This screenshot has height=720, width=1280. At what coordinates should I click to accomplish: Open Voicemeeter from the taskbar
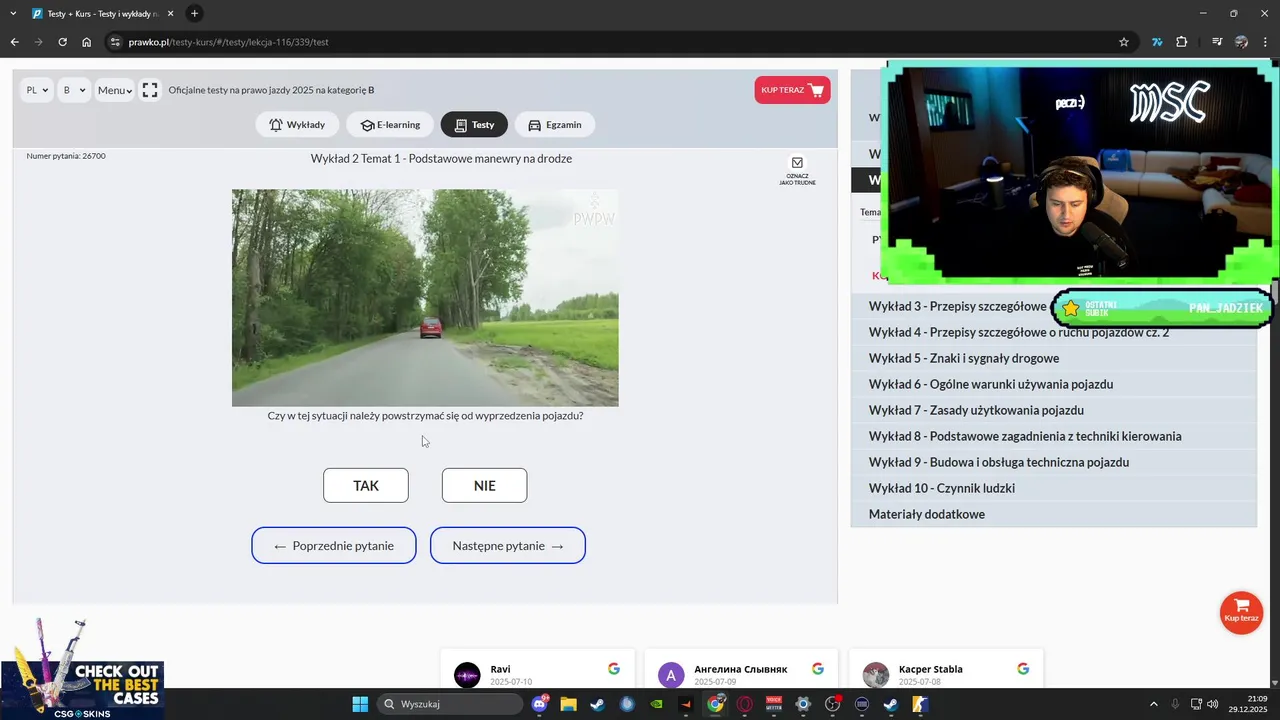click(x=774, y=704)
